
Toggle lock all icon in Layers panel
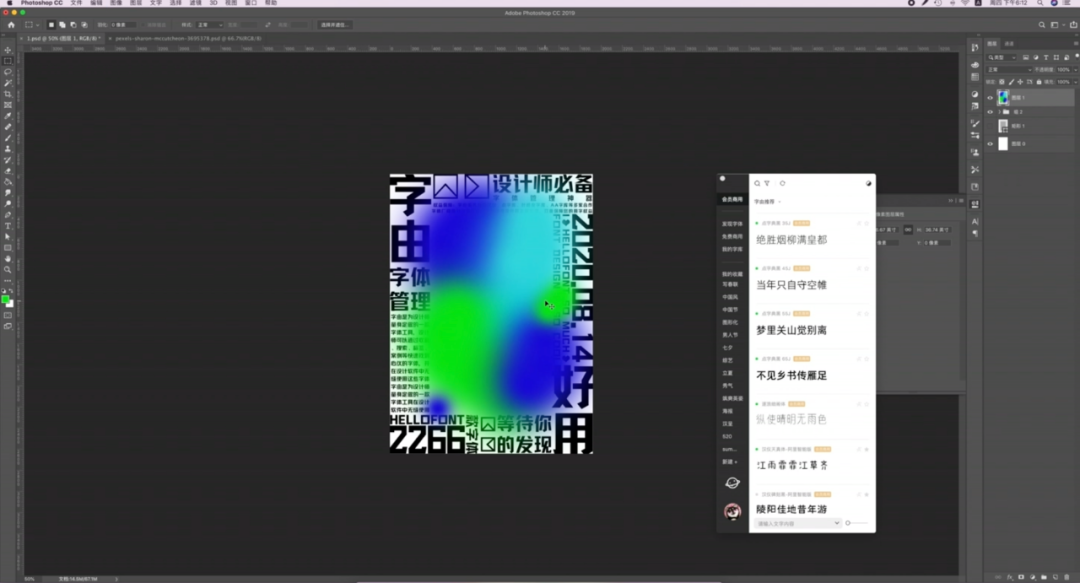(x=1039, y=82)
